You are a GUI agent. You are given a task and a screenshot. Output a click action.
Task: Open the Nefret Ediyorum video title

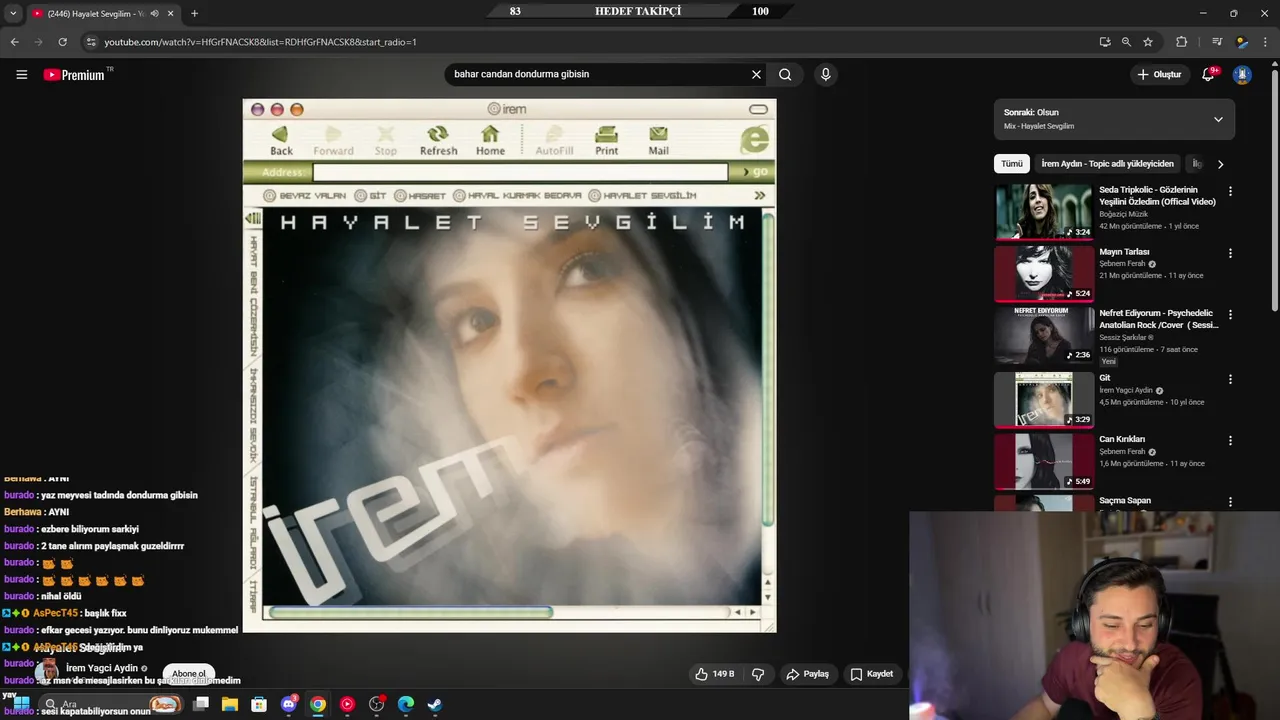click(1159, 319)
